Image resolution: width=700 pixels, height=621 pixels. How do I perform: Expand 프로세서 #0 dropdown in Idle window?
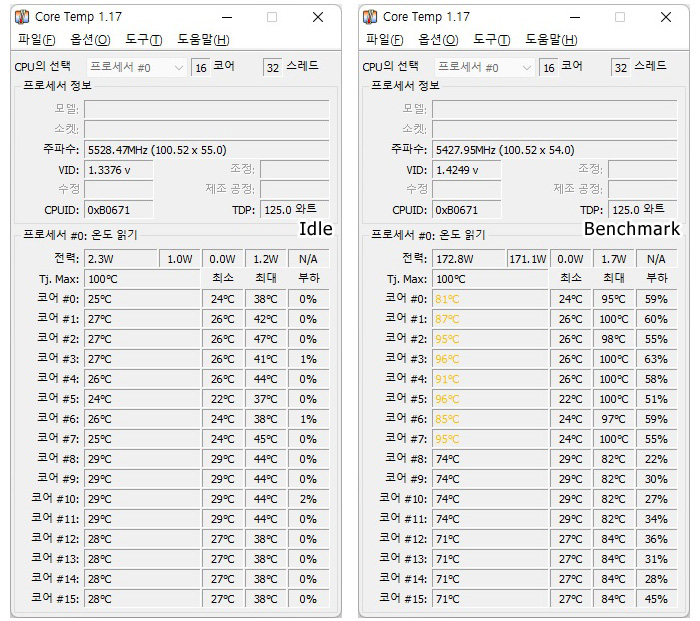(x=137, y=67)
